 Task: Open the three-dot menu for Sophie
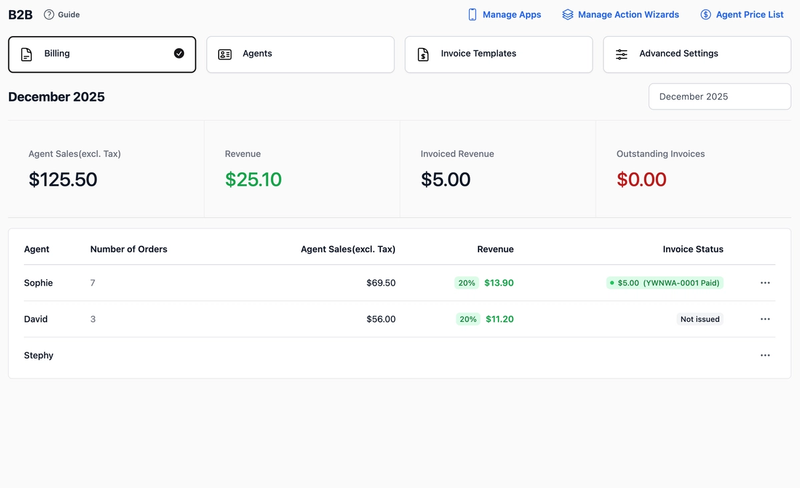coord(765,283)
